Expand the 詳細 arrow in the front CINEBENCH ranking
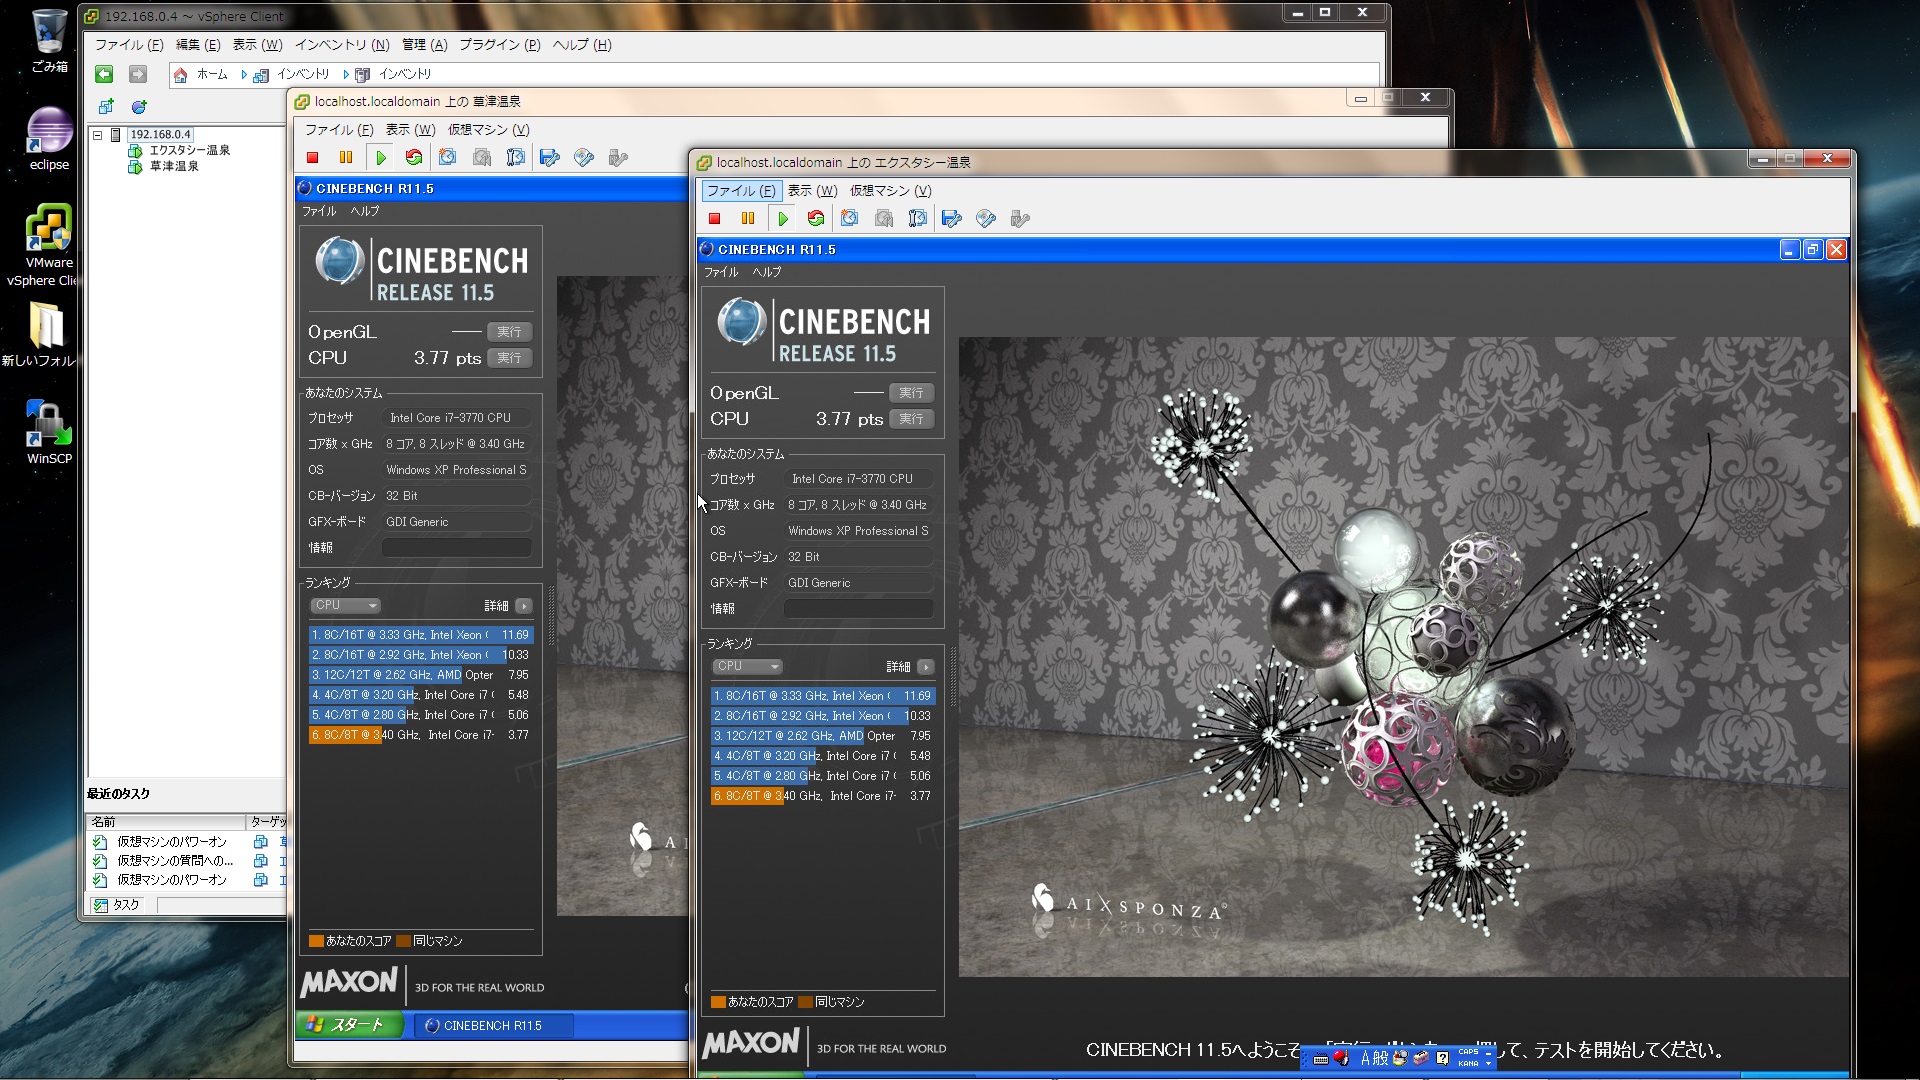 (x=926, y=666)
